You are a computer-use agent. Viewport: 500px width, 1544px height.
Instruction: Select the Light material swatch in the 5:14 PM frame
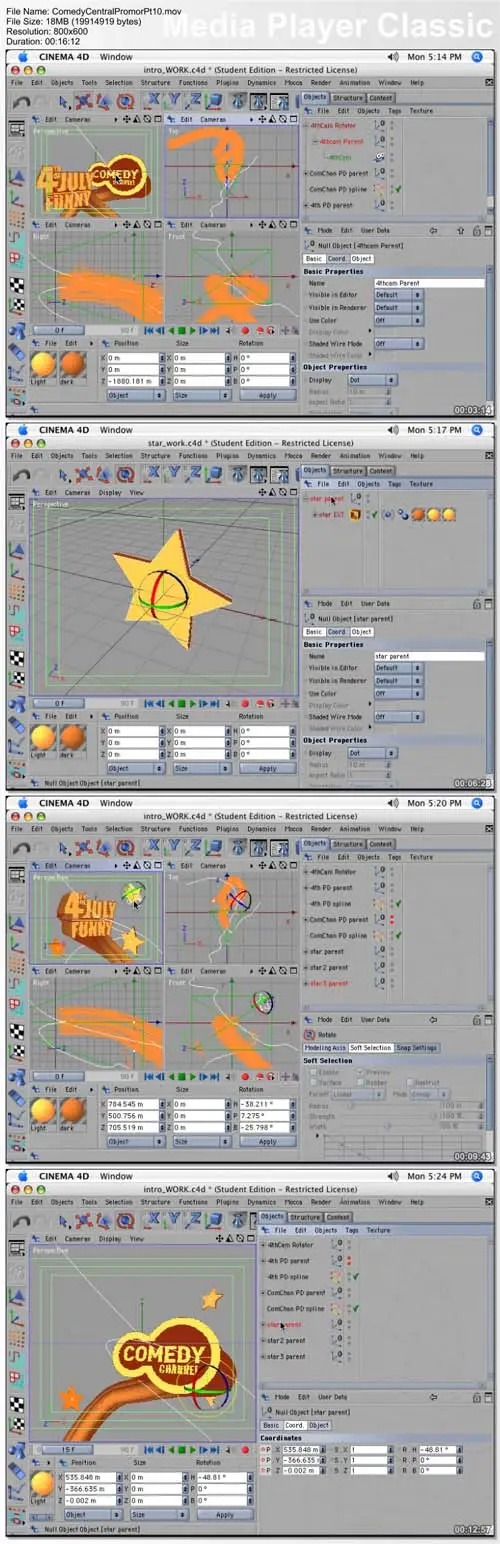point(42,366)
